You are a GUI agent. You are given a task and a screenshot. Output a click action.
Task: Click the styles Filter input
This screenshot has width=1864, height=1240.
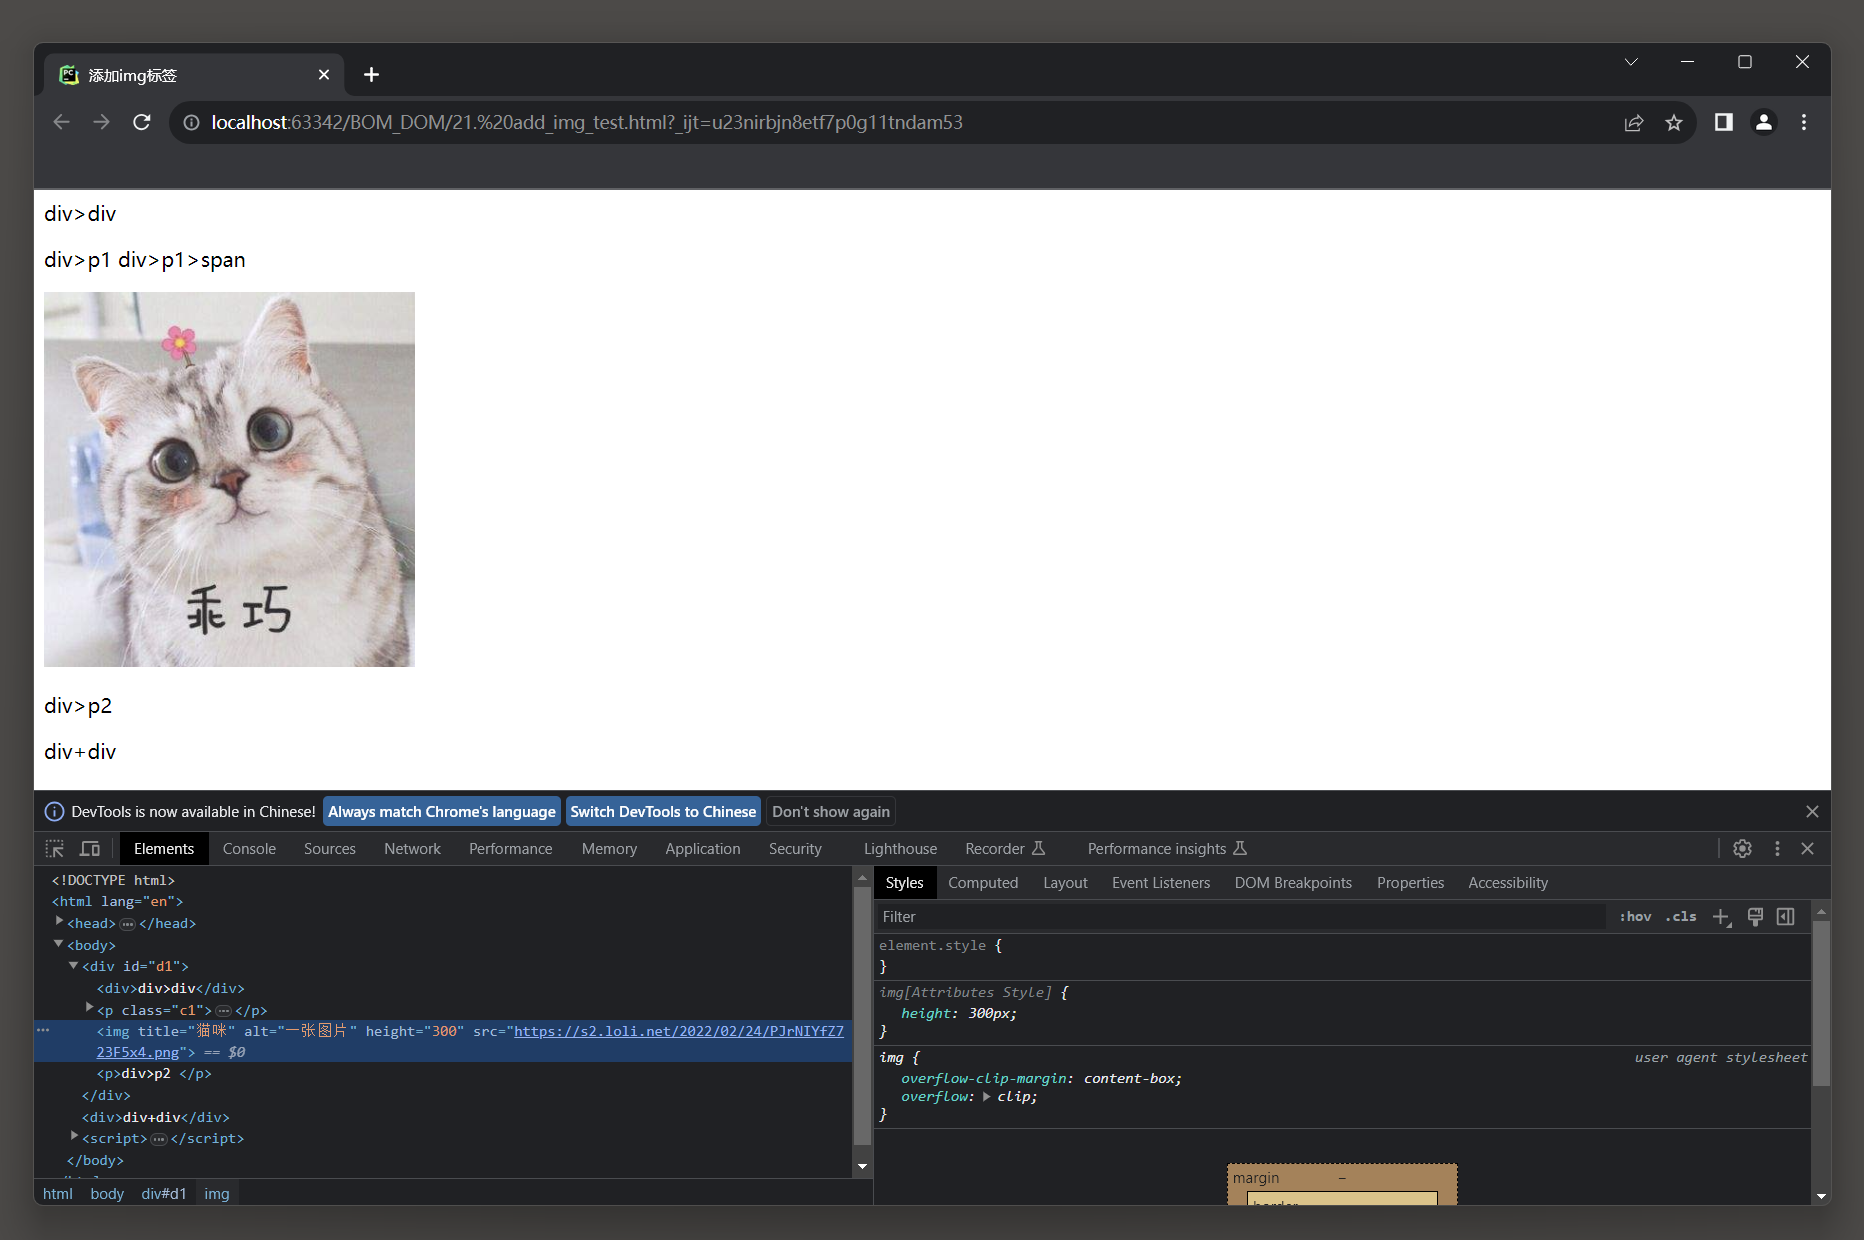click(x=1240, y=917)
